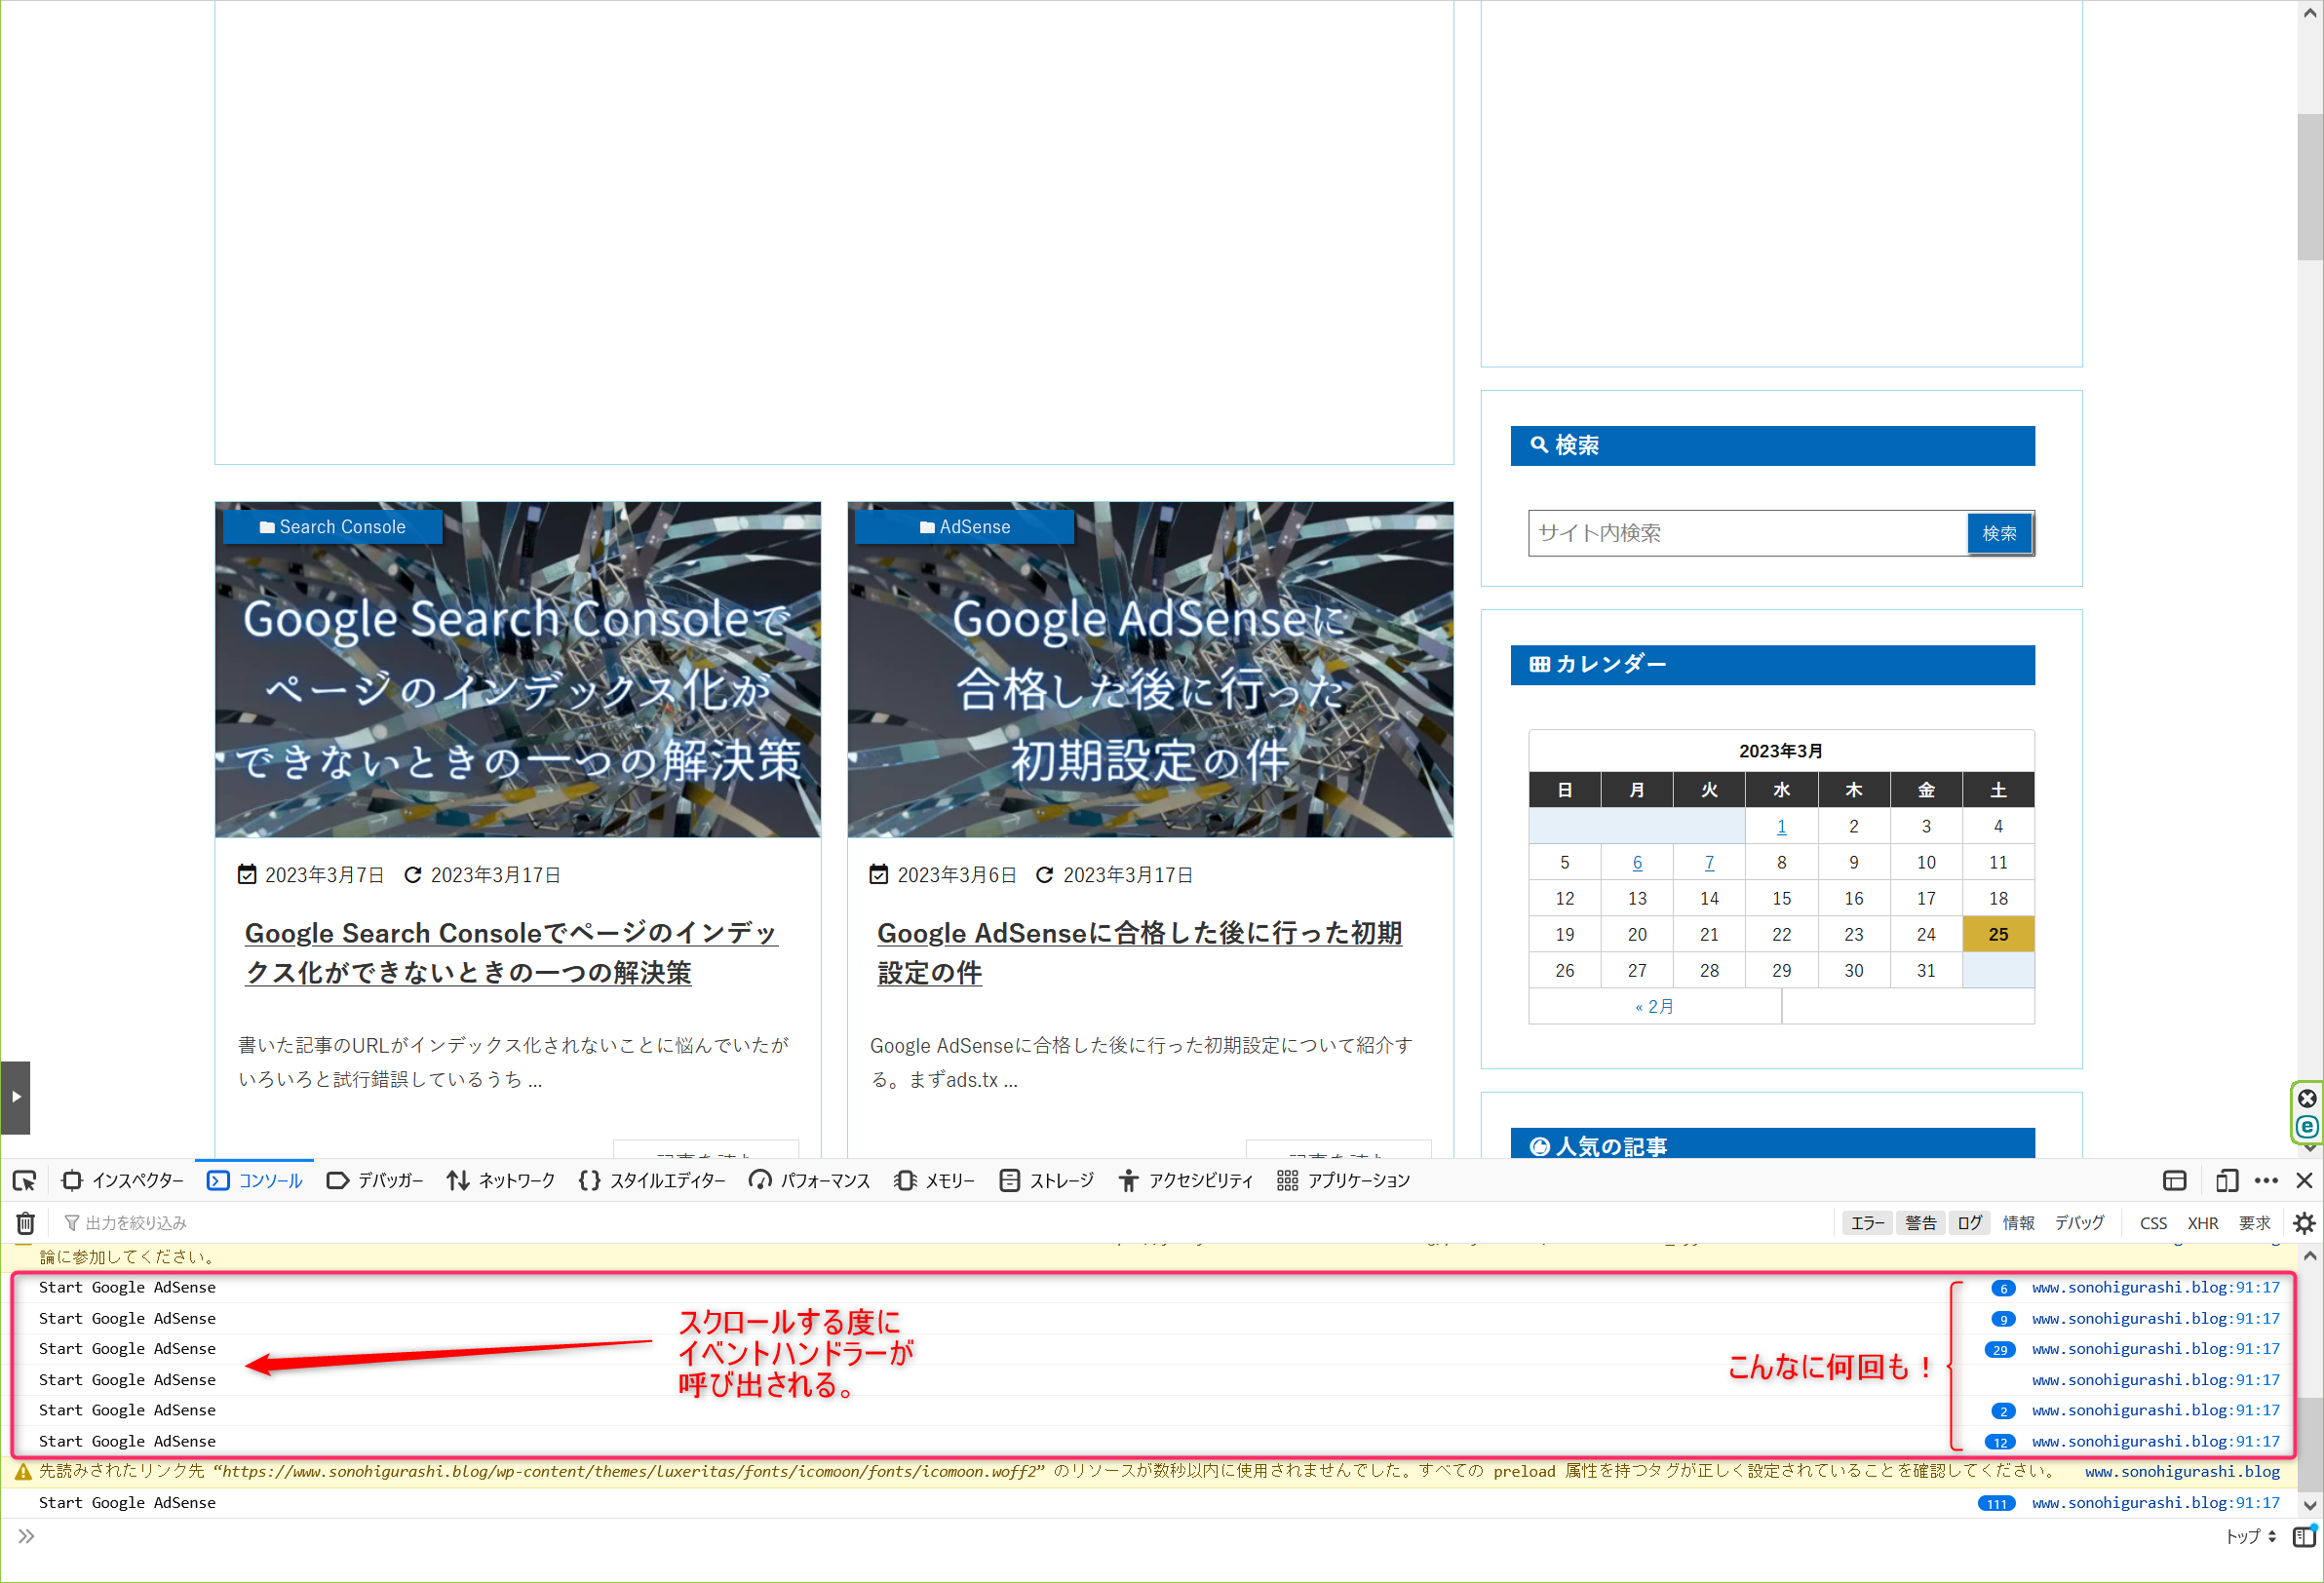Click the X circle icon at right edge
The height and width of the screenshot is (1583, 2324).
tap(2306, 1098)
